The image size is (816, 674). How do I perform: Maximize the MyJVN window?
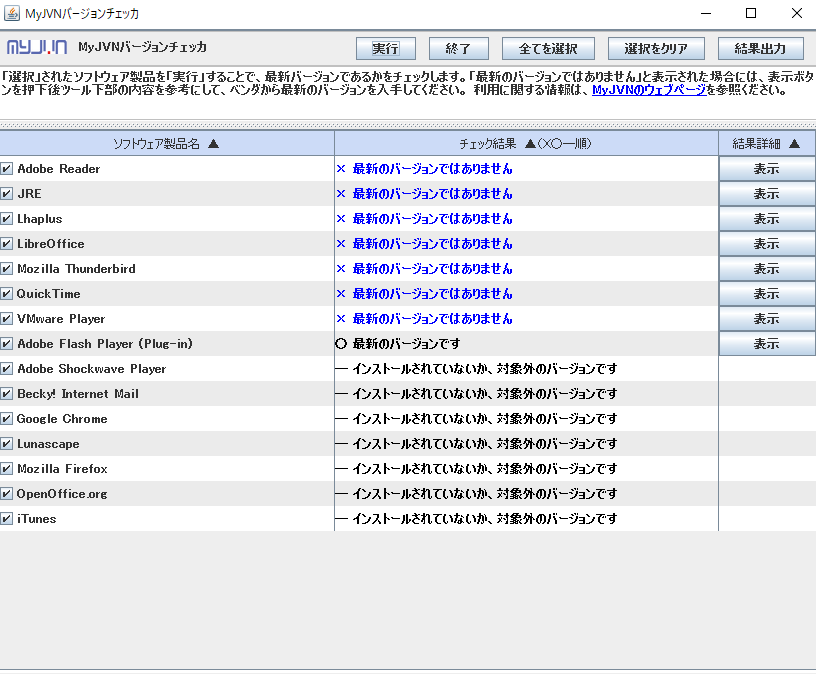point(751,13)
